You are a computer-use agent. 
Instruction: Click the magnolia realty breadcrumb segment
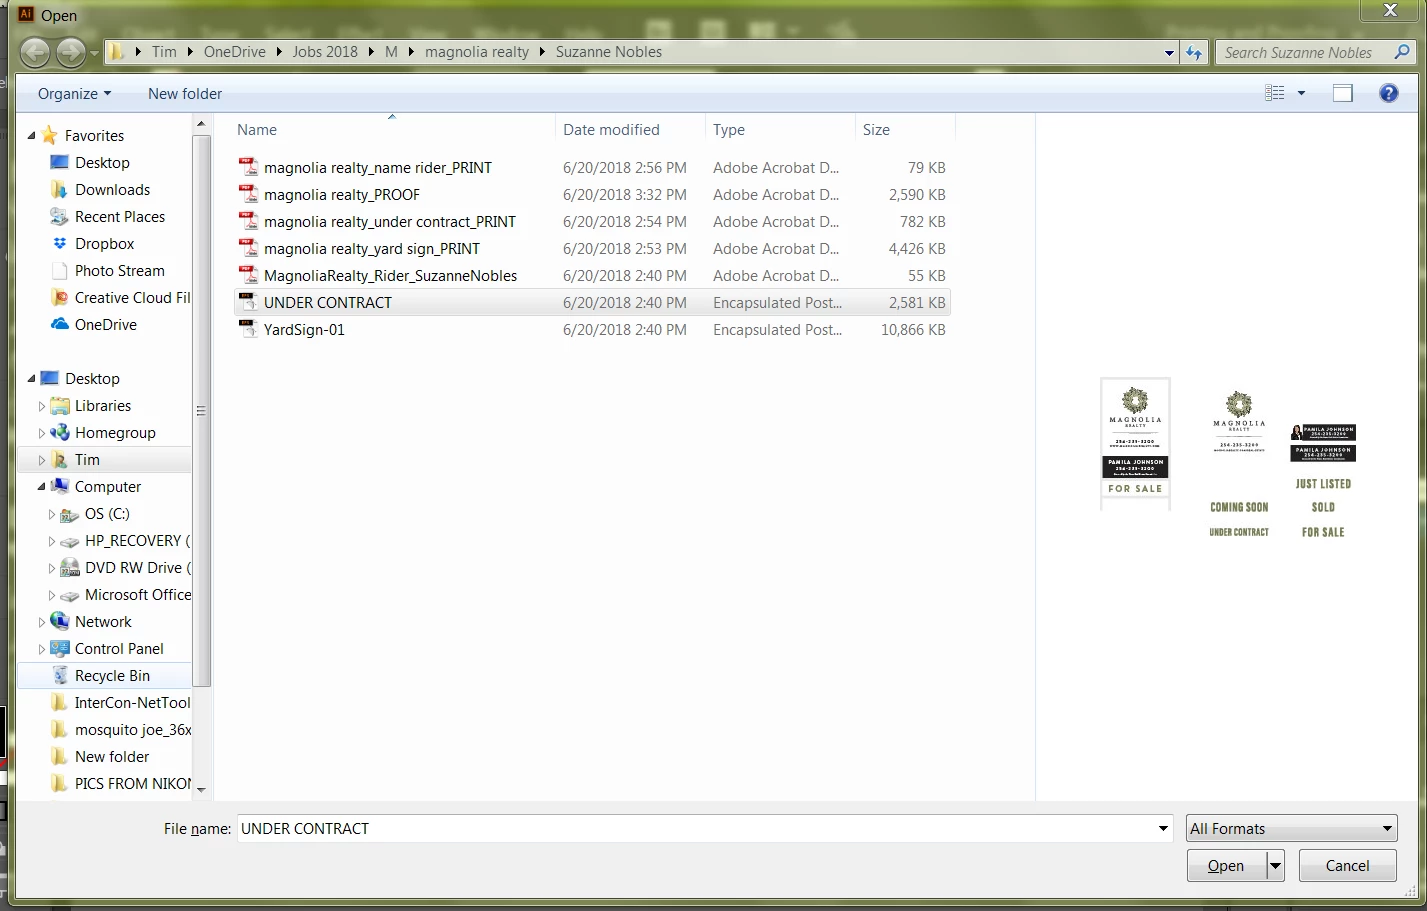[x=477, y=52]
